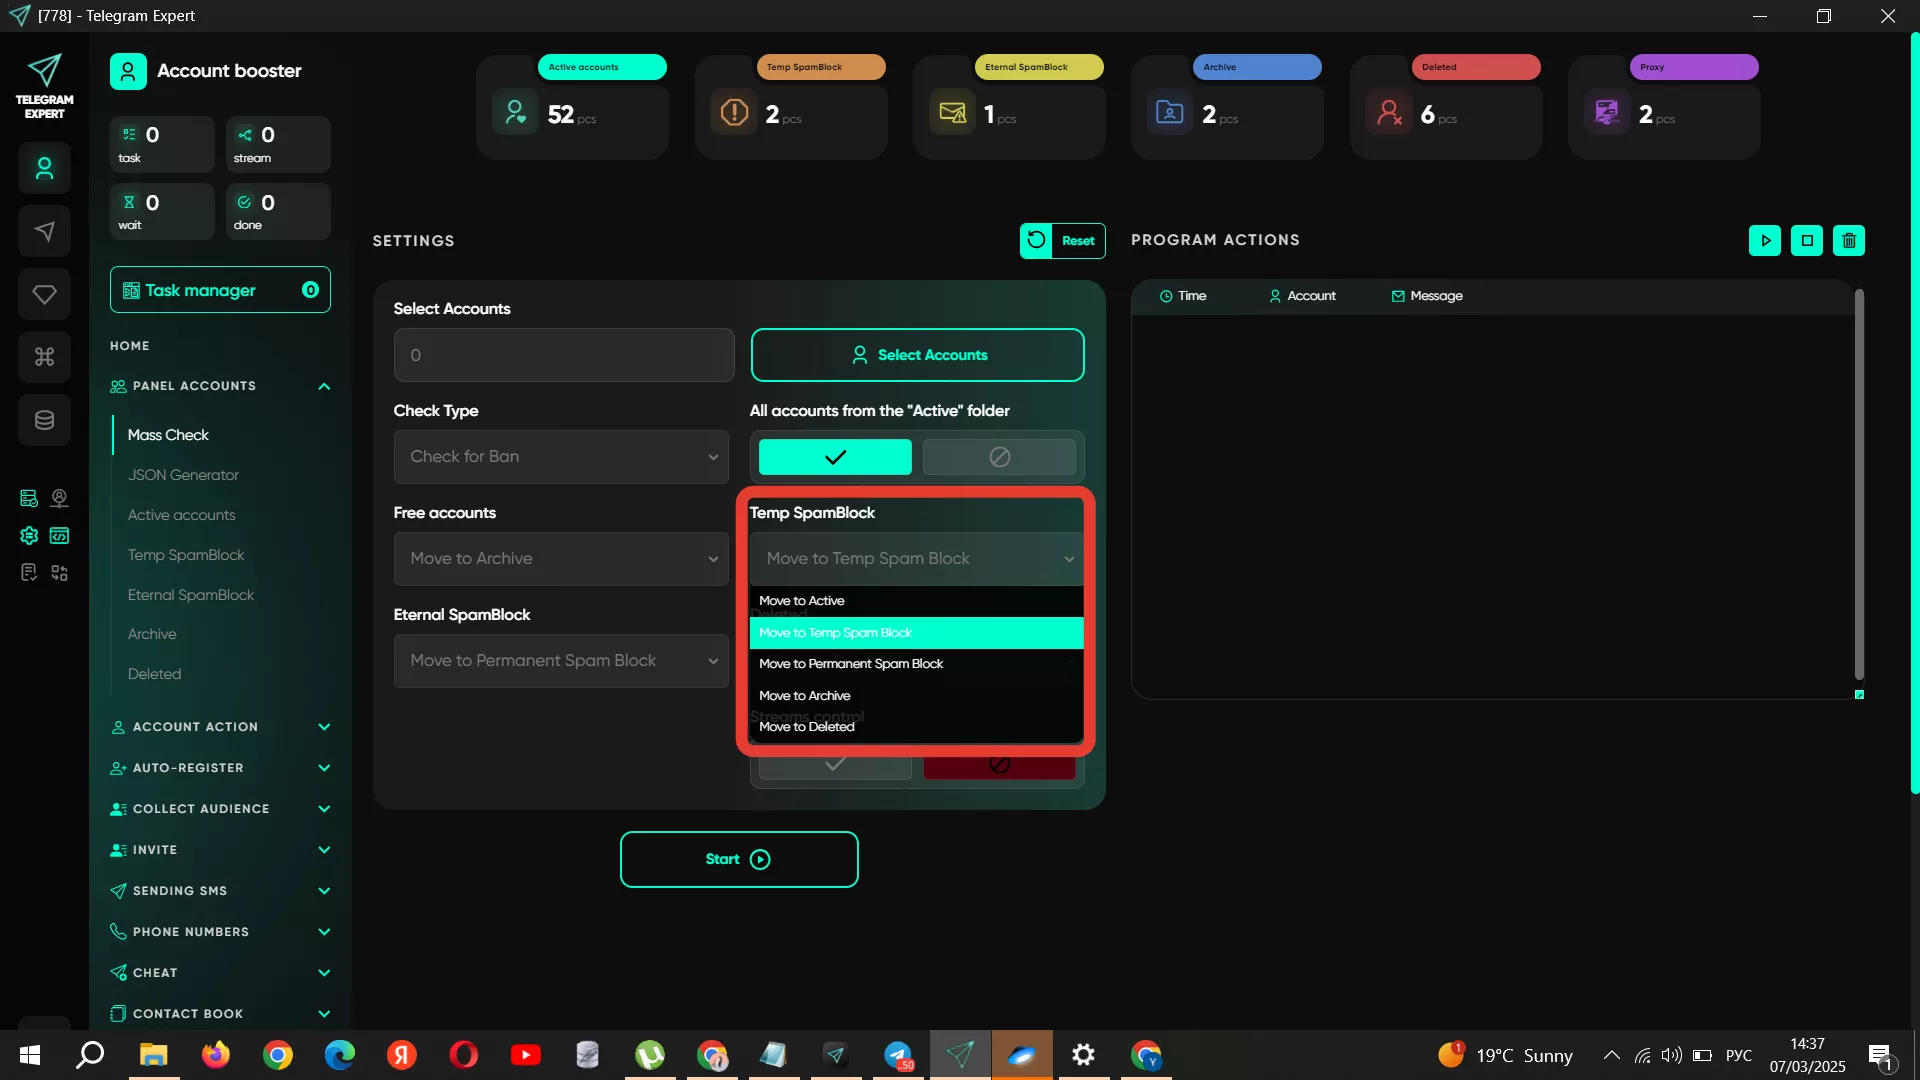Open the Task manager button
The image size is (1920, 1080).
pyautogui.click(x=220, y=290)
